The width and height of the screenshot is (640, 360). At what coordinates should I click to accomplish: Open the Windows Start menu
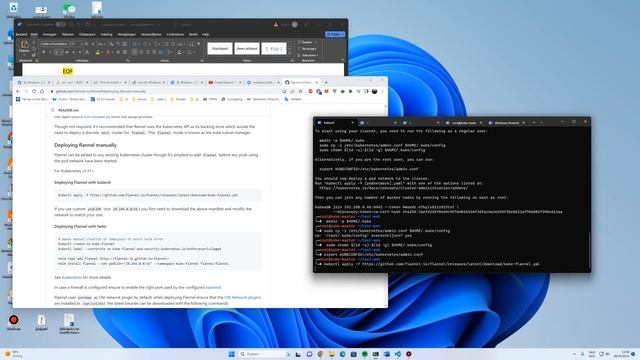[x=232, y=354]
